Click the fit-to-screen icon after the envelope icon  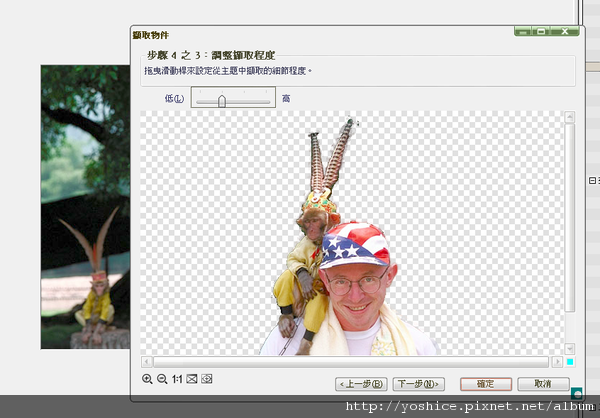tap(207, 379)
